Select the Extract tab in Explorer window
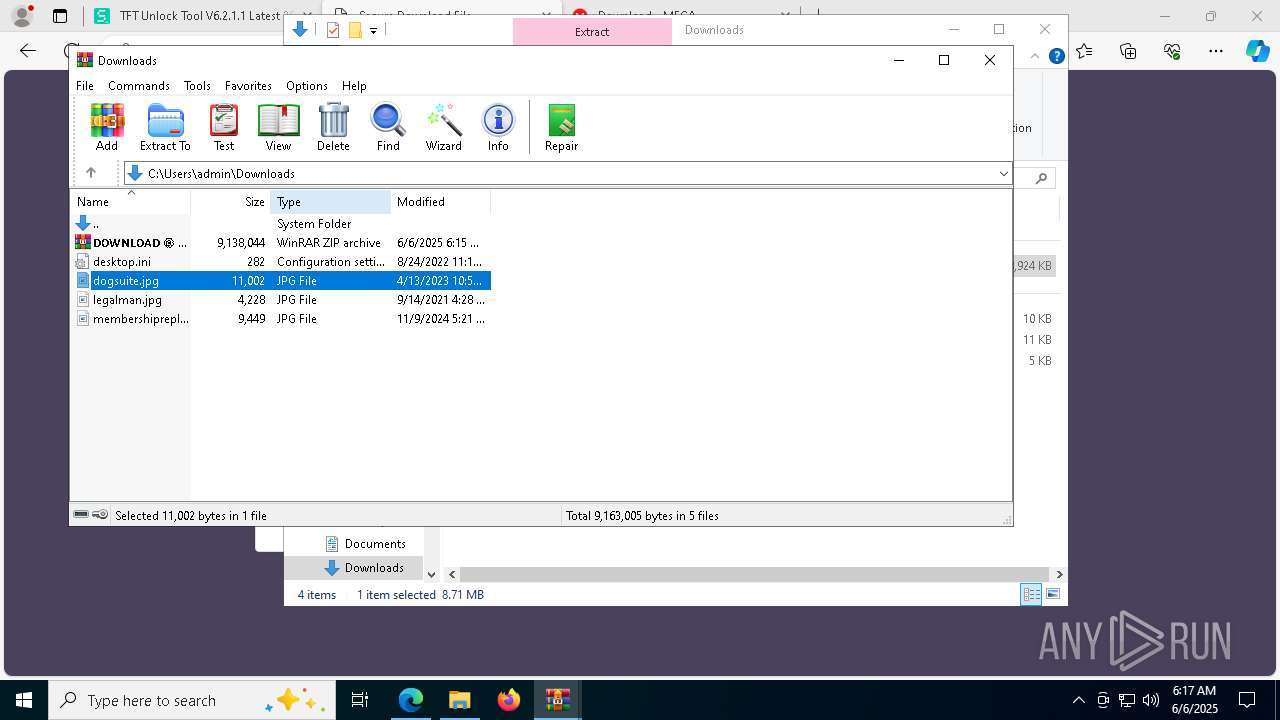 click(x=592, y=31)
